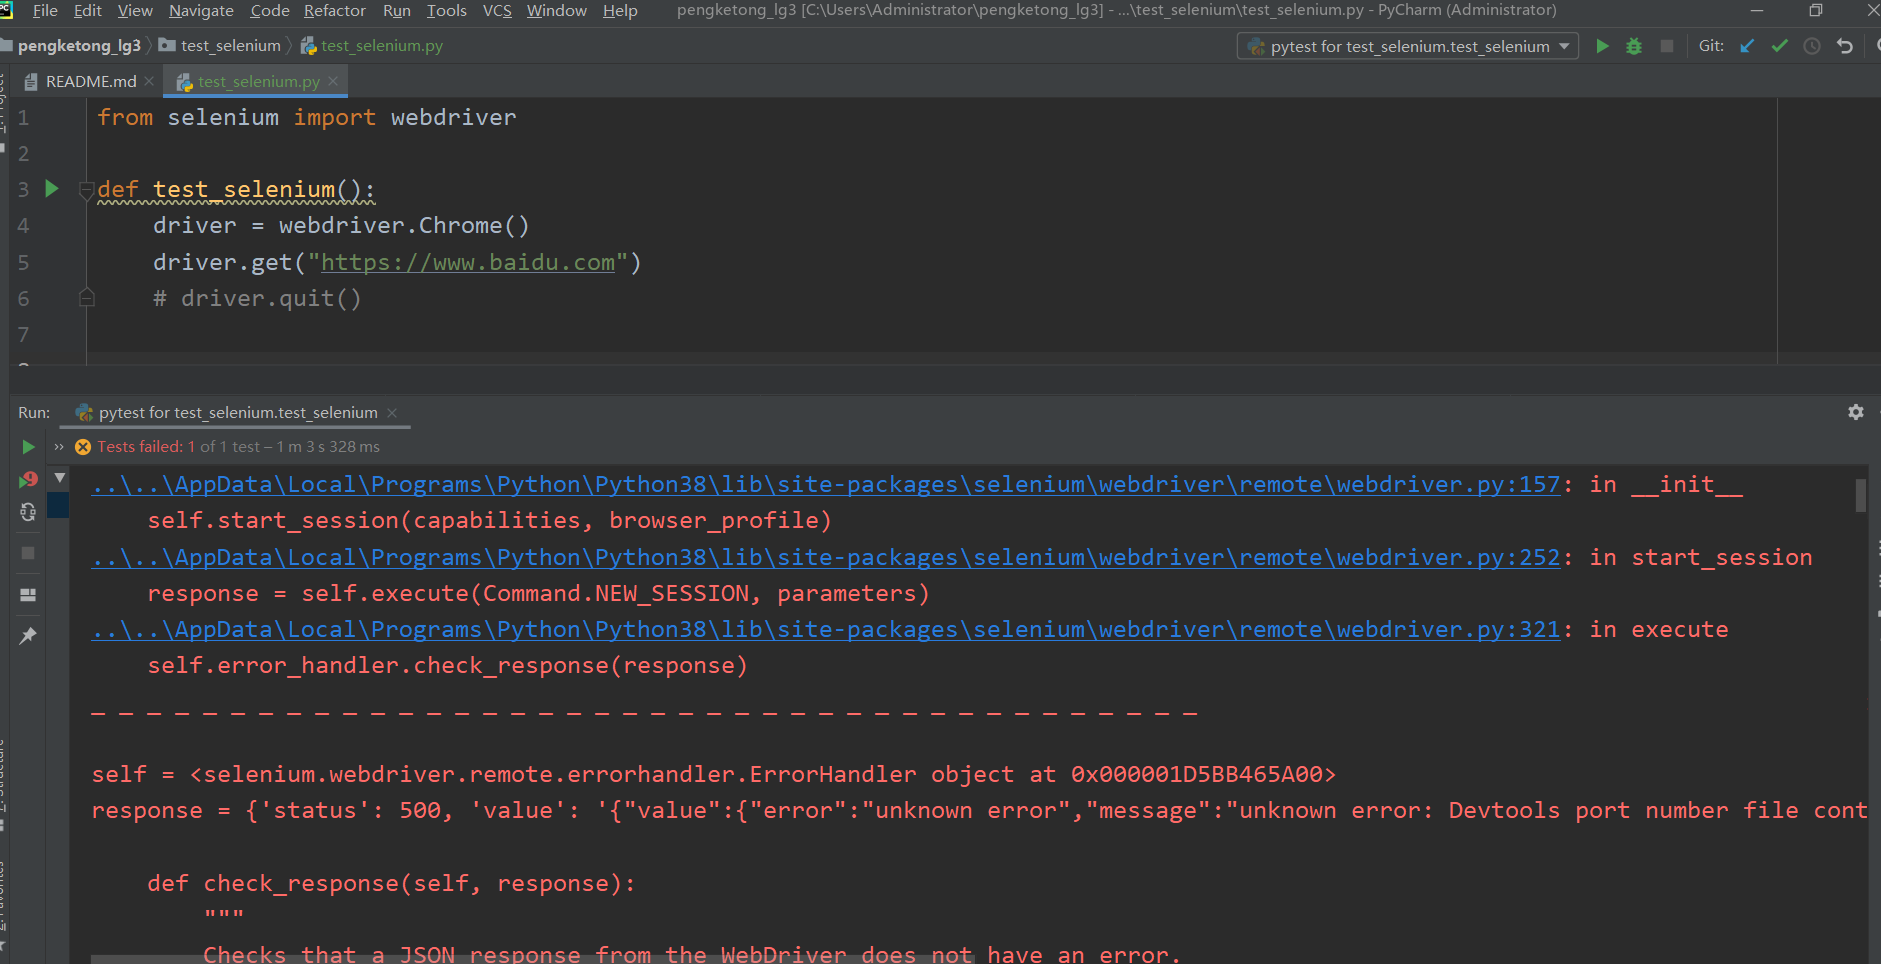Select the failed test tree row
Screen dimensions: 1881x964
[x=58, y=505]
